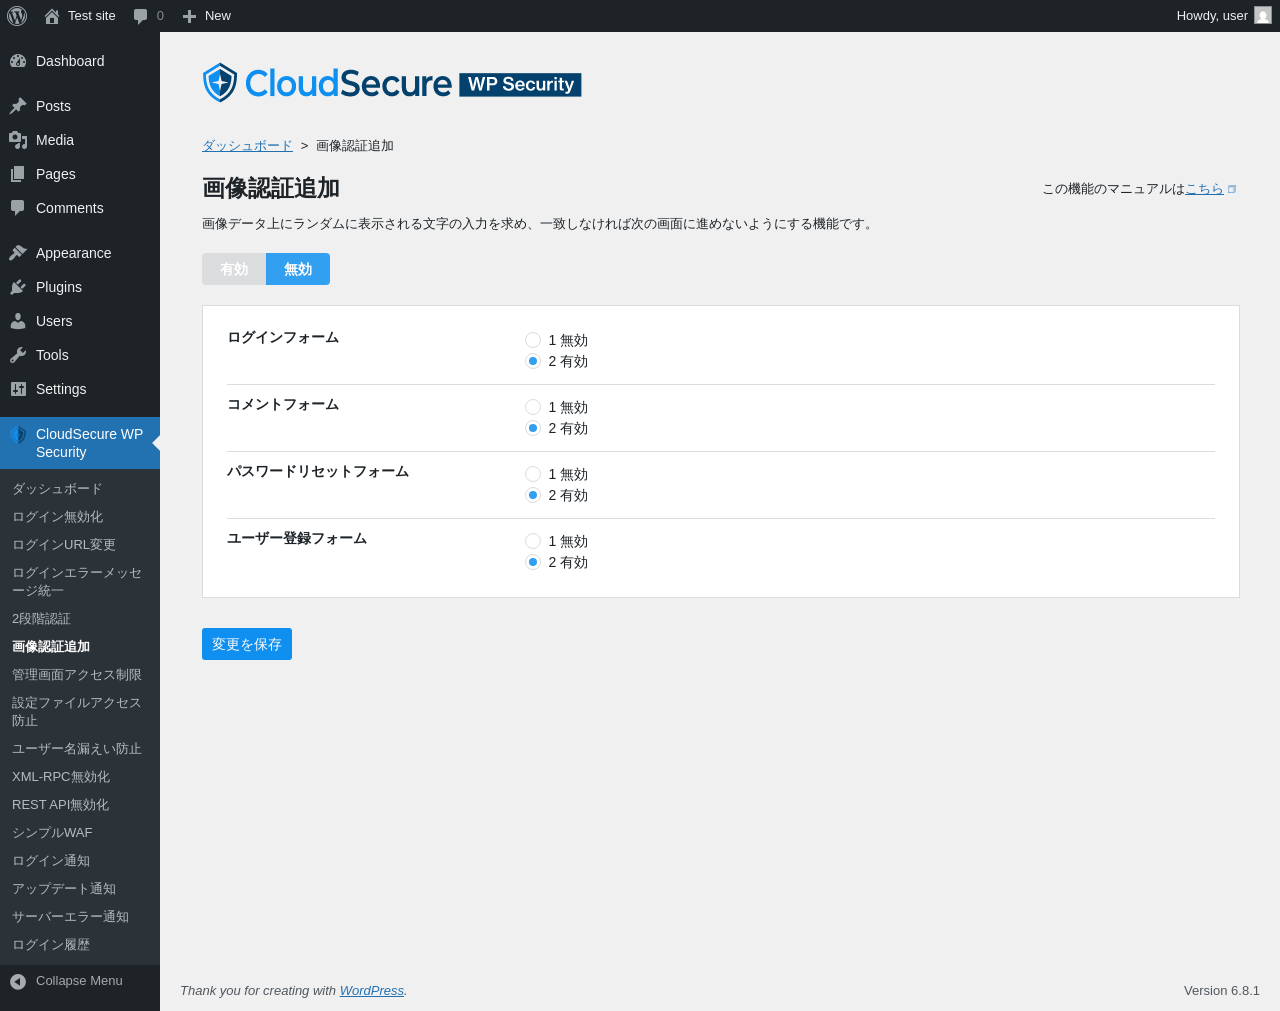The image size is (1280, 1011).
Task: Click the Collapse Menu arrow icon
Action: click(x=18, y=981)
